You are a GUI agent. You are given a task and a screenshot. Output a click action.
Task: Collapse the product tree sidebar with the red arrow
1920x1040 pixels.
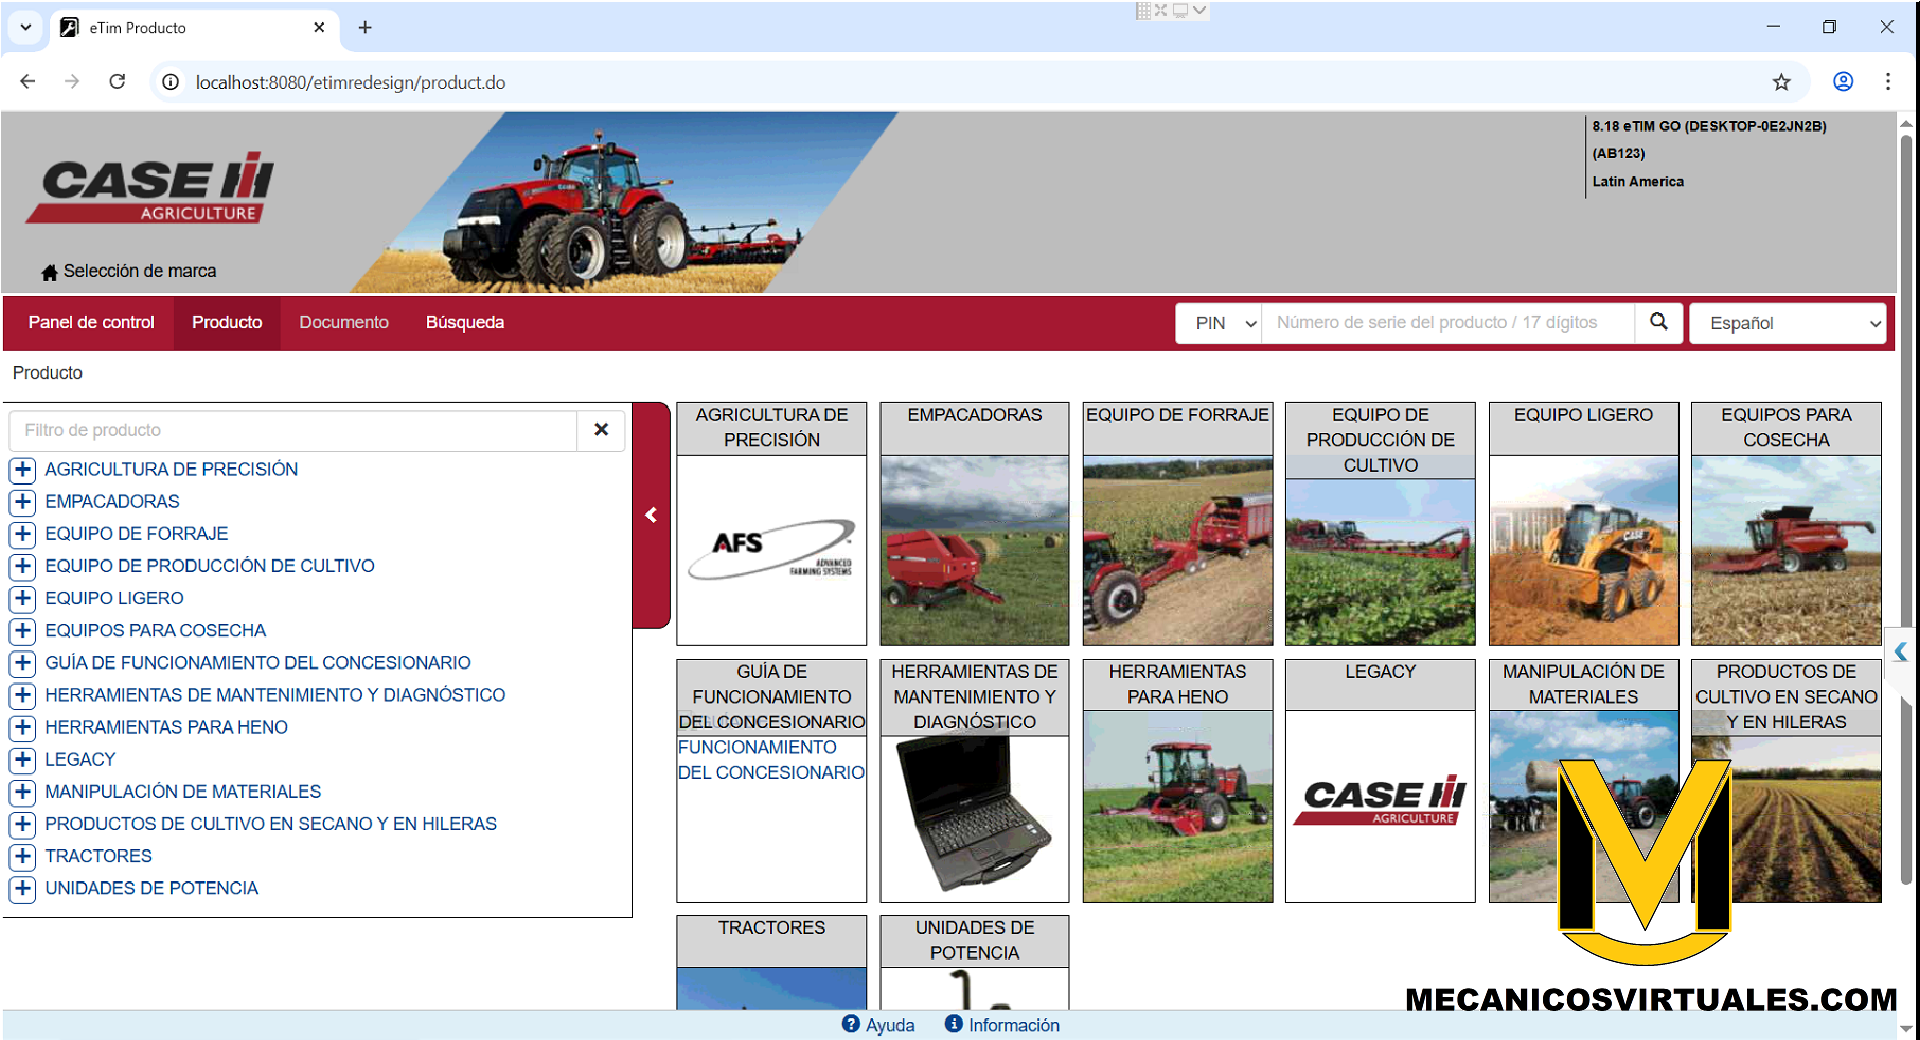pos(651,515)
